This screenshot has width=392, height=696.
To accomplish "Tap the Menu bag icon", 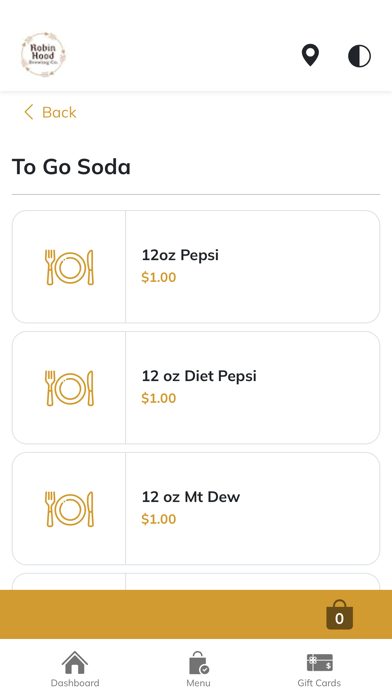I will (198, 663).
